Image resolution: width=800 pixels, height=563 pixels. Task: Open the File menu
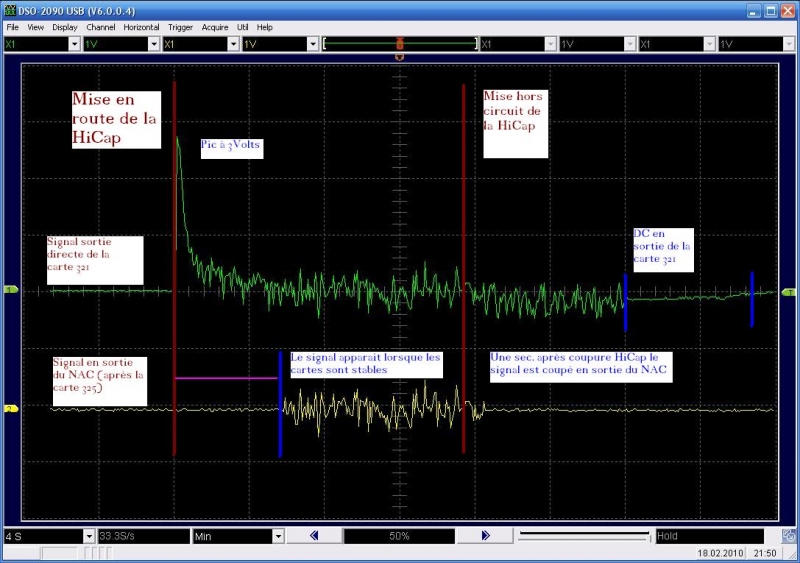(12, 27)
